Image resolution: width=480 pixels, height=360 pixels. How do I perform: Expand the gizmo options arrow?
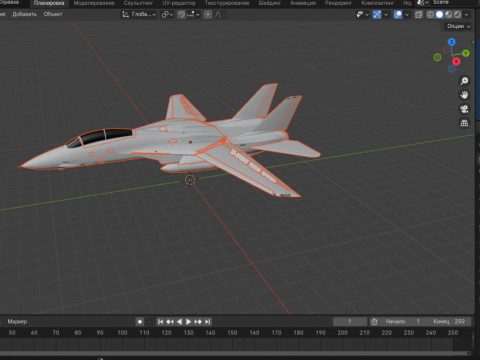point(386,15)
